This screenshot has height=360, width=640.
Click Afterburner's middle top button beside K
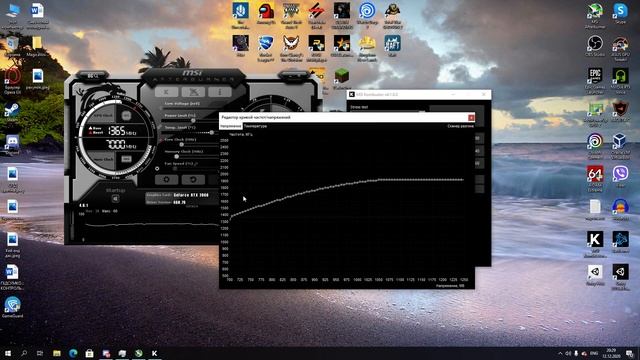[x=193, y=92]
